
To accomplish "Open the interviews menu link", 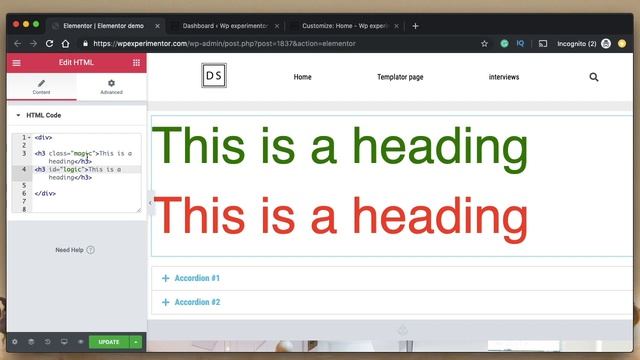I will (x=504, y=77).
